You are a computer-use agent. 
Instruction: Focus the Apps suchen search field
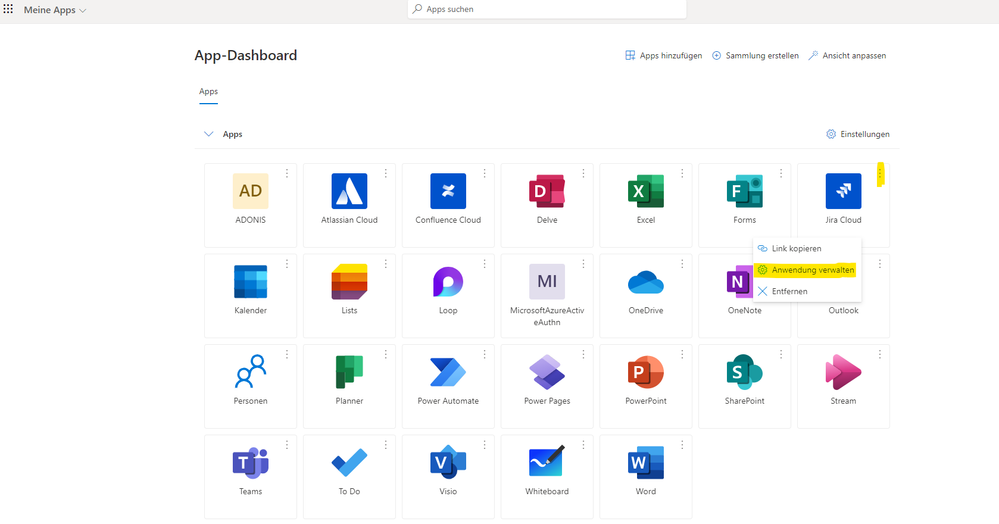pyautogui.click(x=547, y=9)
